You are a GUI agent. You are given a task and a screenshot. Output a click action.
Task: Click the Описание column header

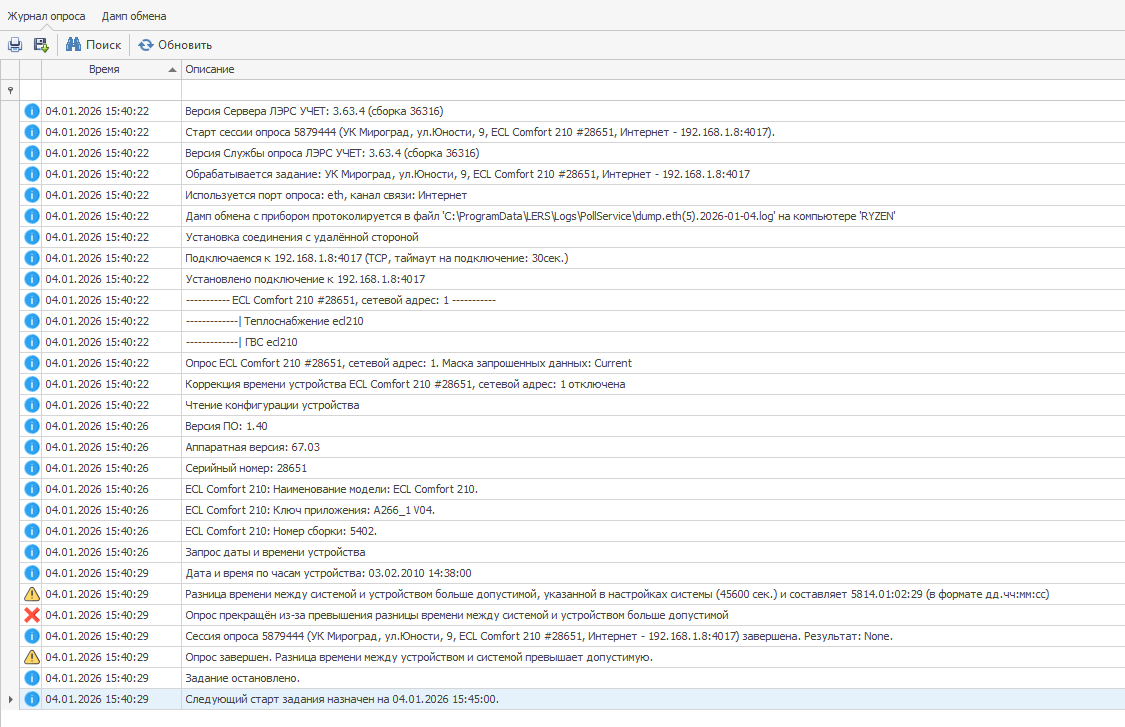pos(210,70)
